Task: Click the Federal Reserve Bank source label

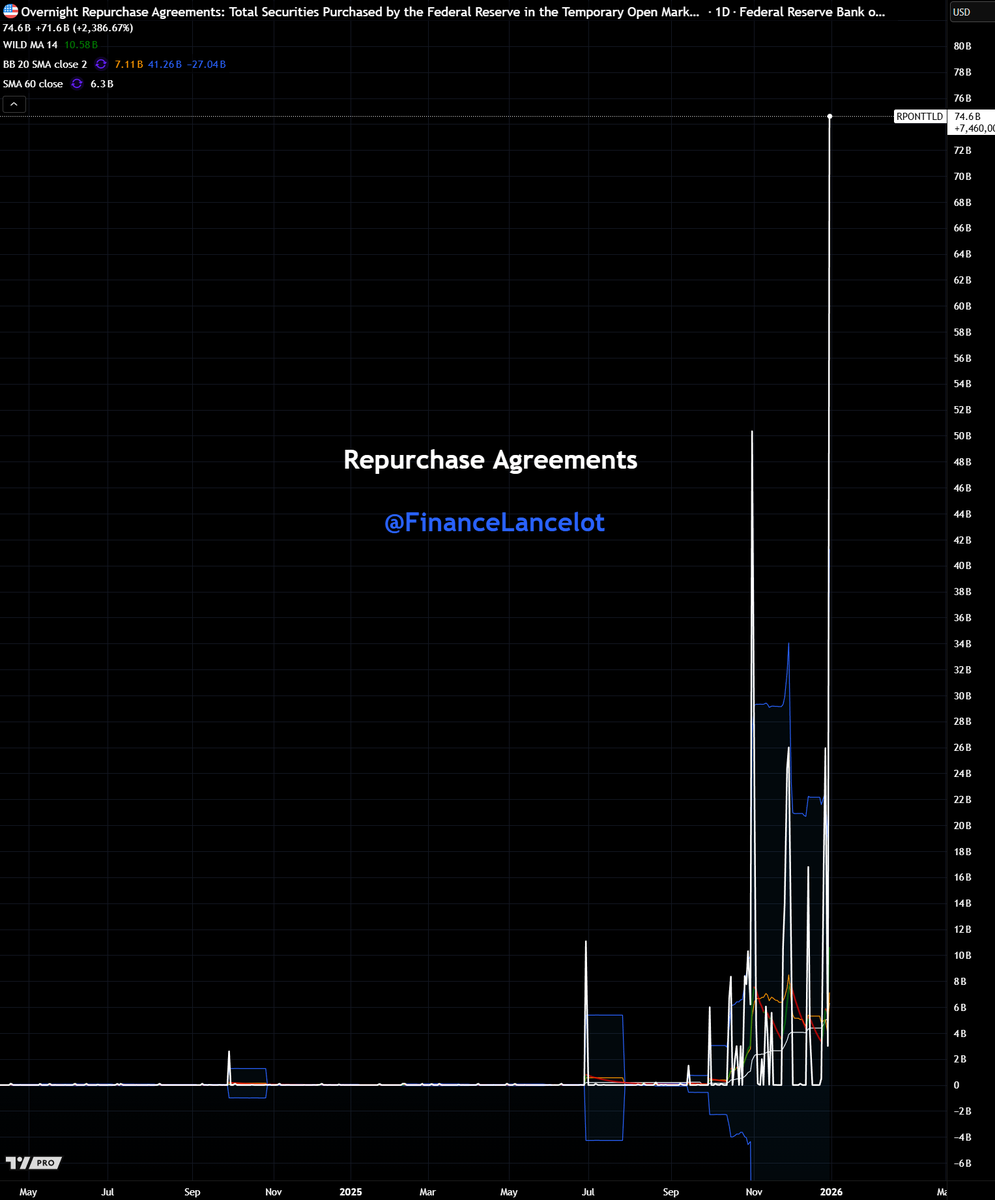Action: (813, 12)
